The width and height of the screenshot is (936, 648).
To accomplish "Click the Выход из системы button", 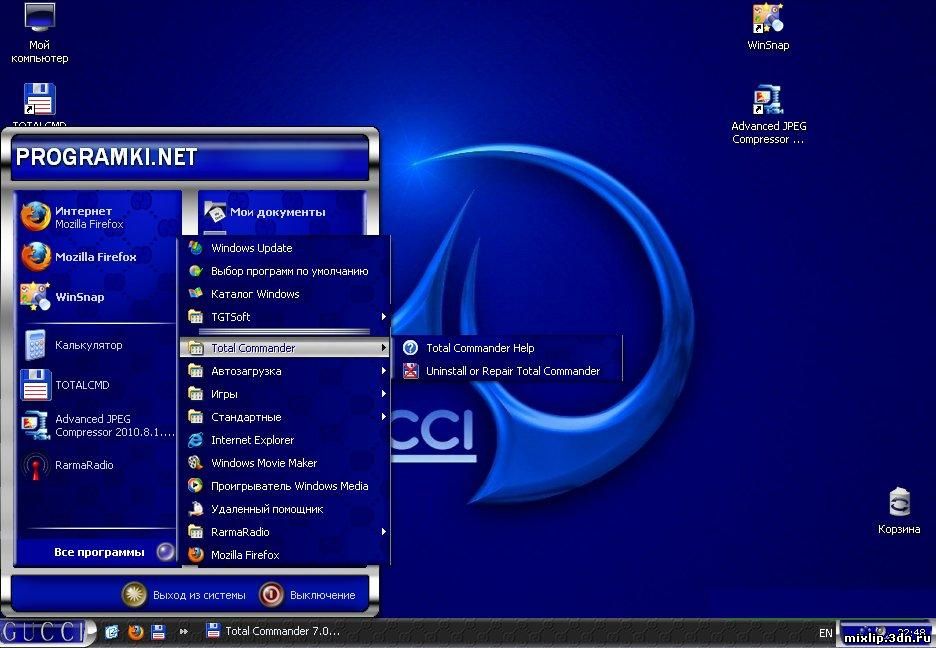I will click(x=184, y=595).
